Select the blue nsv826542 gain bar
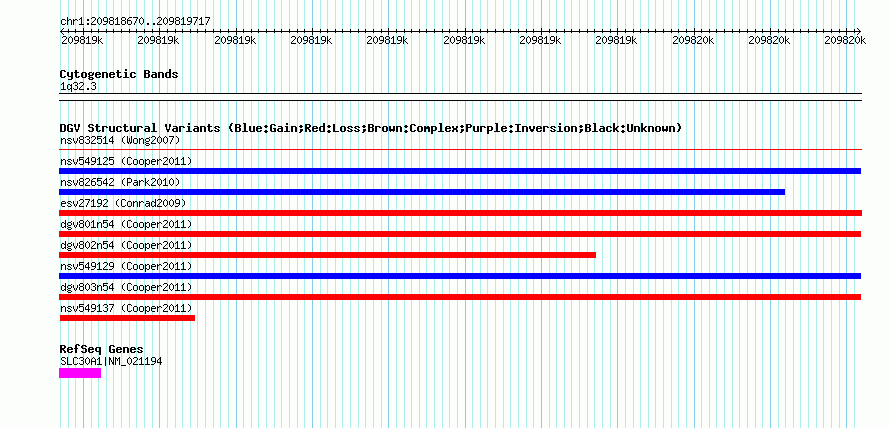 [422, 192]
